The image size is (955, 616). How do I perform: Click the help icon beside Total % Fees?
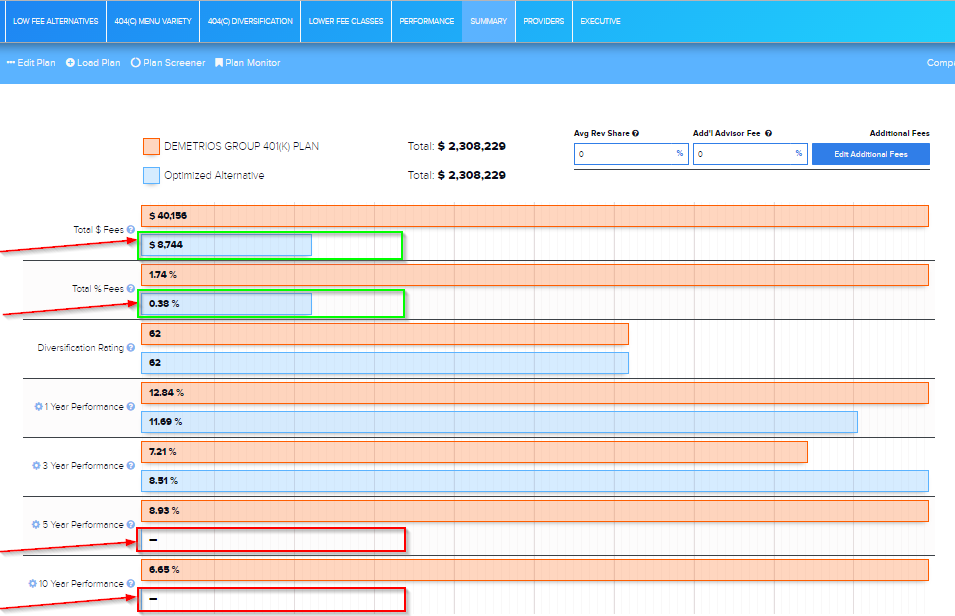click(131, 289)
